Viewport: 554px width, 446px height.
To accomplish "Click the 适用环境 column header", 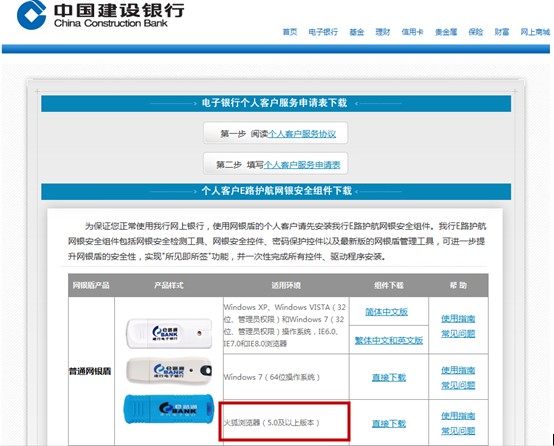I will [286, 285].
